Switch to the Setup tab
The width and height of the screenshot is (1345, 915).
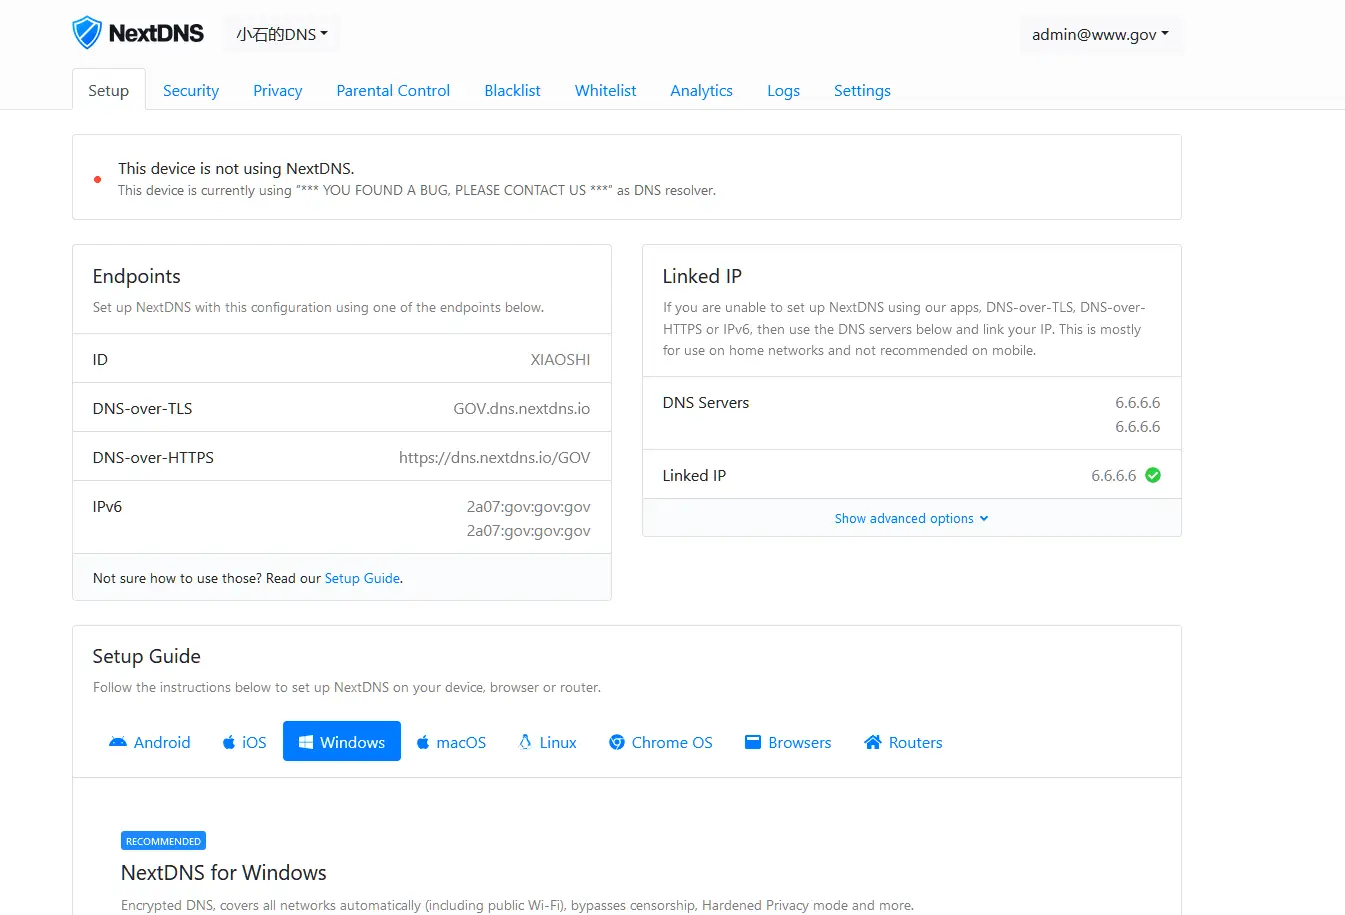pos(109,90)
